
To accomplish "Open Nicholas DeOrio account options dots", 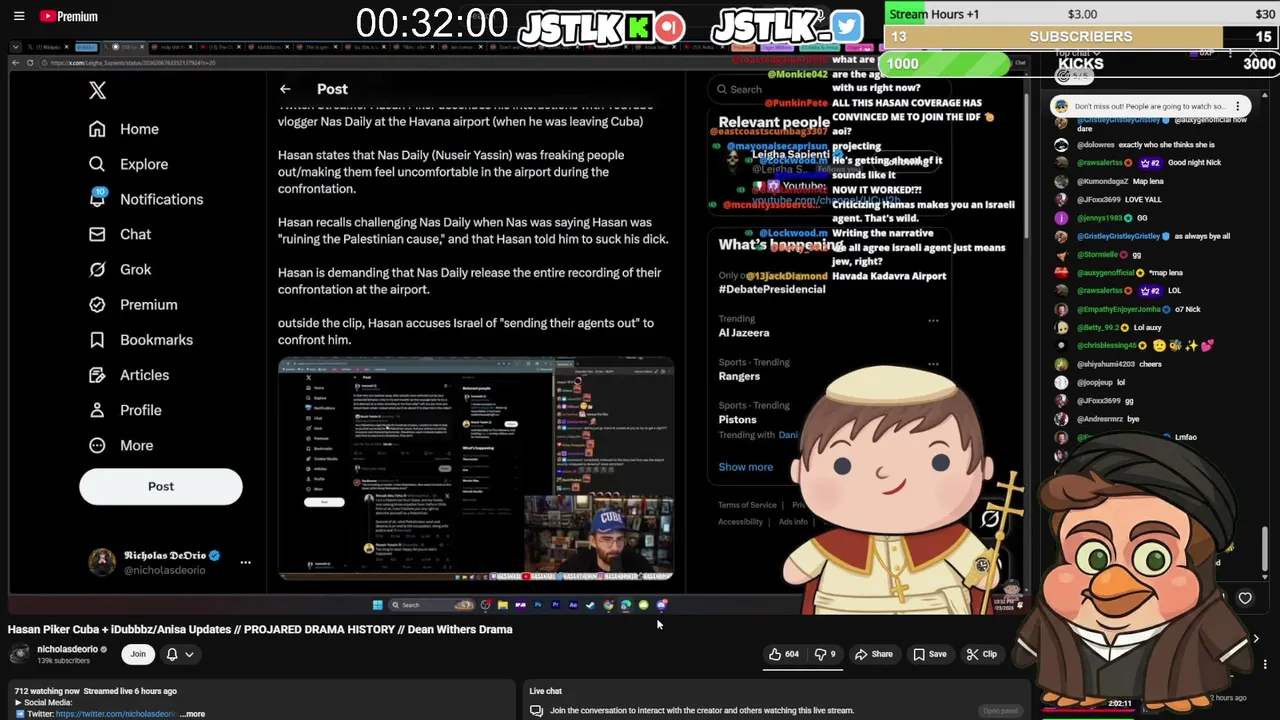I will point(245,562).
